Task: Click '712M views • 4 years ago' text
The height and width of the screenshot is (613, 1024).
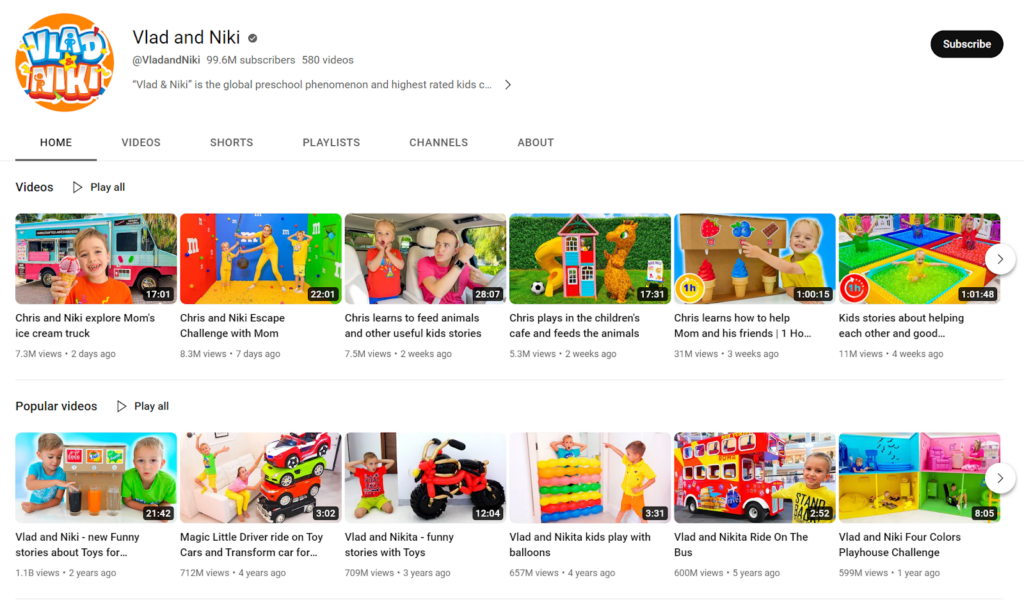Action: [233, 573]
